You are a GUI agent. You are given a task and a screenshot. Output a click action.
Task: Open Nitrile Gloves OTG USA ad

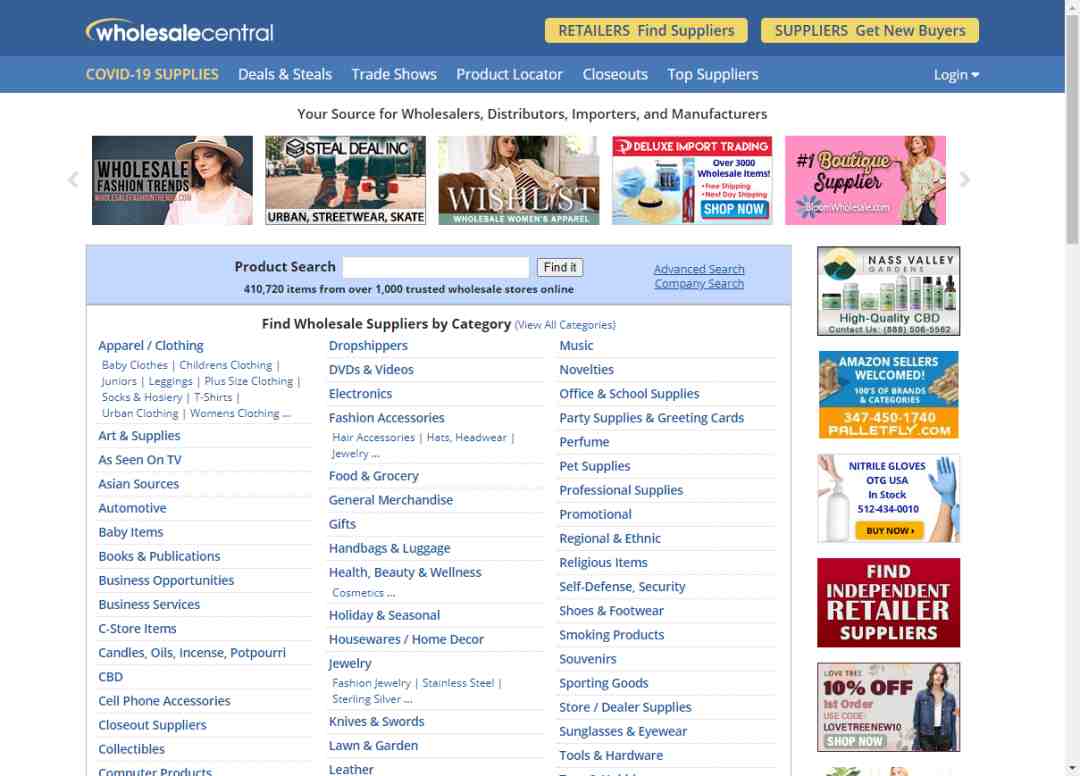pyautogui.click(x=889, y=499)
